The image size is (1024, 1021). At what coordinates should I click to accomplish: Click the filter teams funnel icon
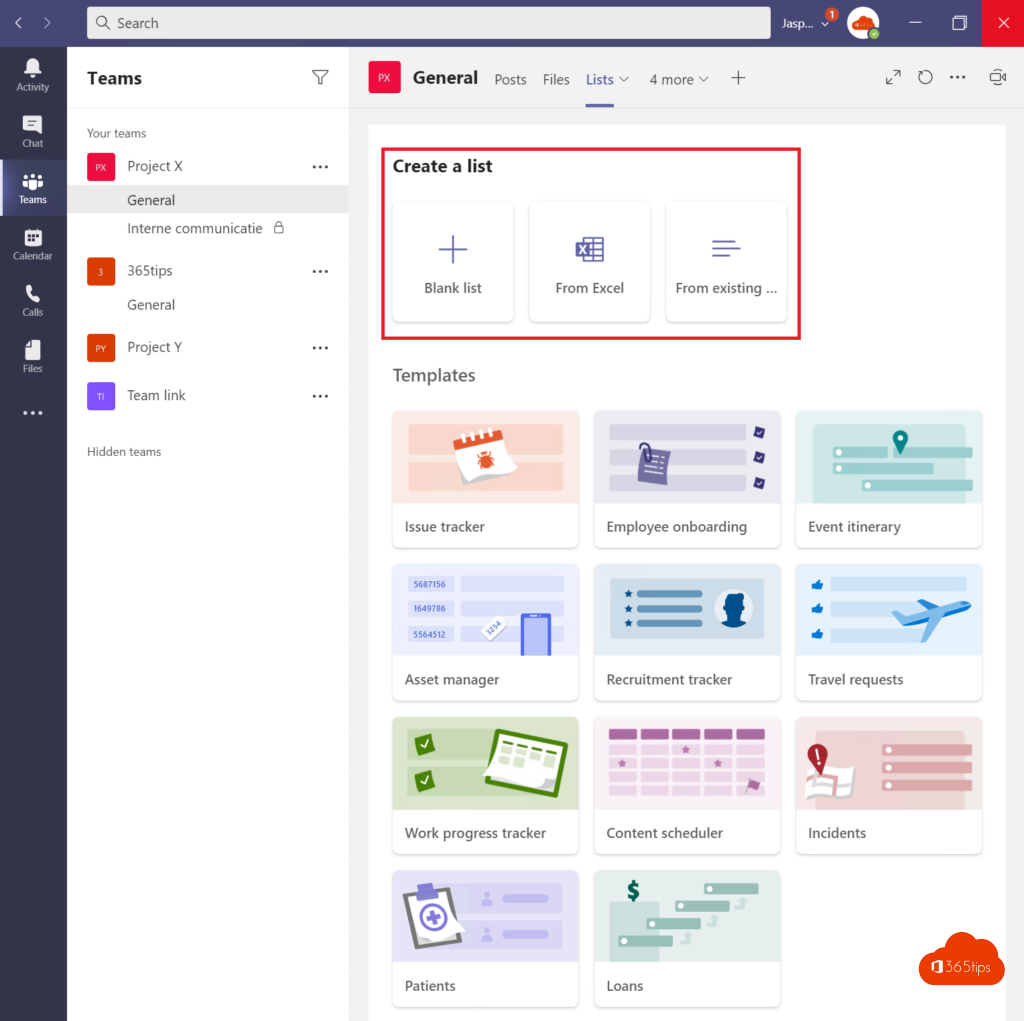click(x=320, y=78)
